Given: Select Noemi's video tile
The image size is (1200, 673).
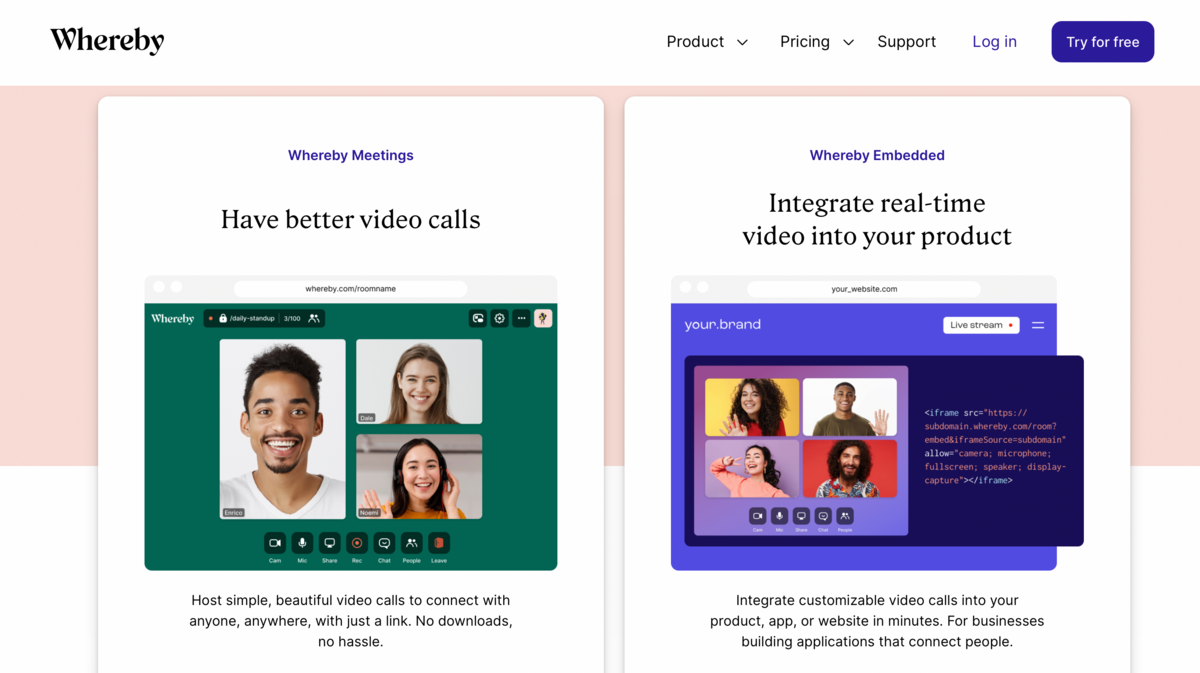Looking at the screenshot, I should 419,476.
